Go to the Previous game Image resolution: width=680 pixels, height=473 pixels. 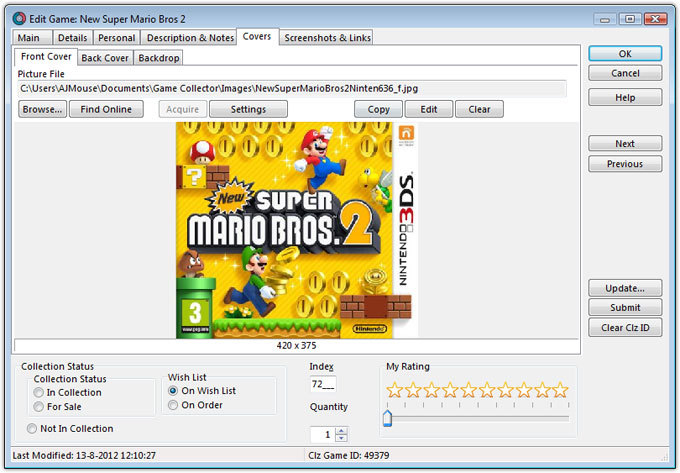625,164
